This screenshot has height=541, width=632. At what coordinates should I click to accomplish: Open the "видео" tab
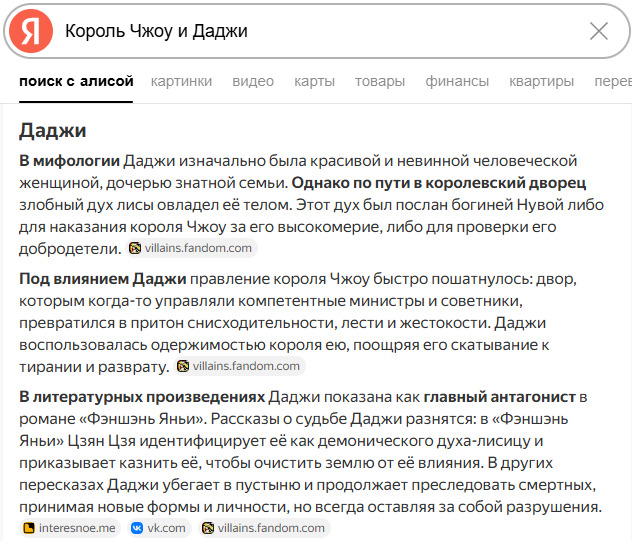pos(253,81)
